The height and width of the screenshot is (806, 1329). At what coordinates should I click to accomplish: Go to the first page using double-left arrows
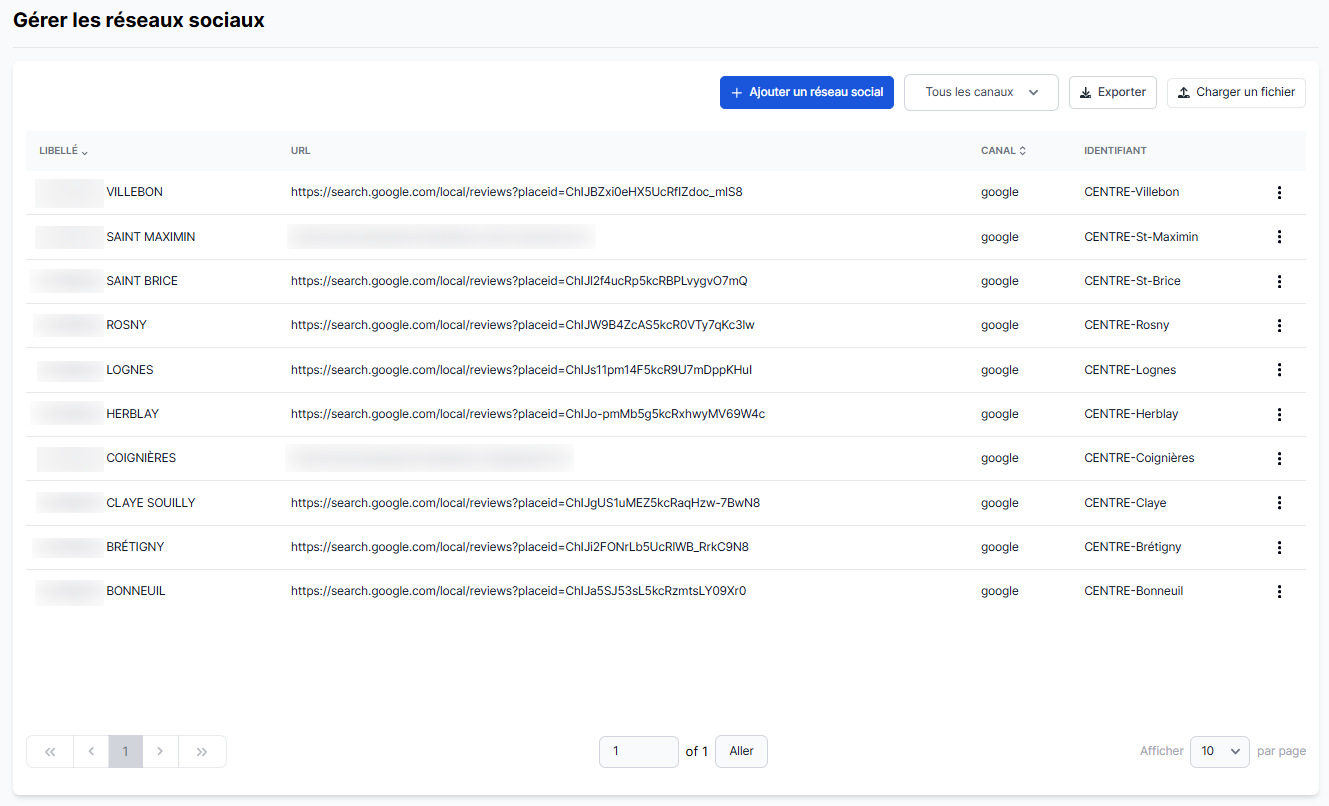(x=50, y=752)
